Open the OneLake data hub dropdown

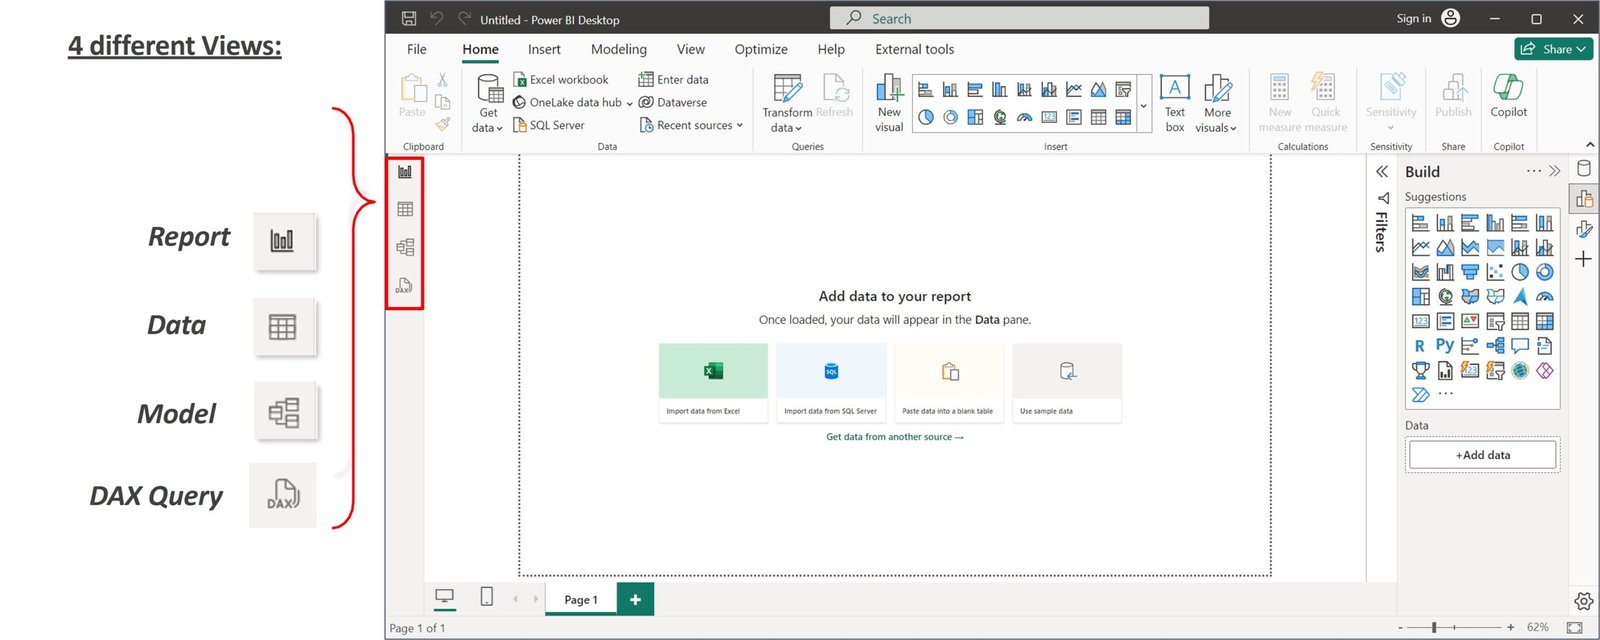click(x=629, y=103)
